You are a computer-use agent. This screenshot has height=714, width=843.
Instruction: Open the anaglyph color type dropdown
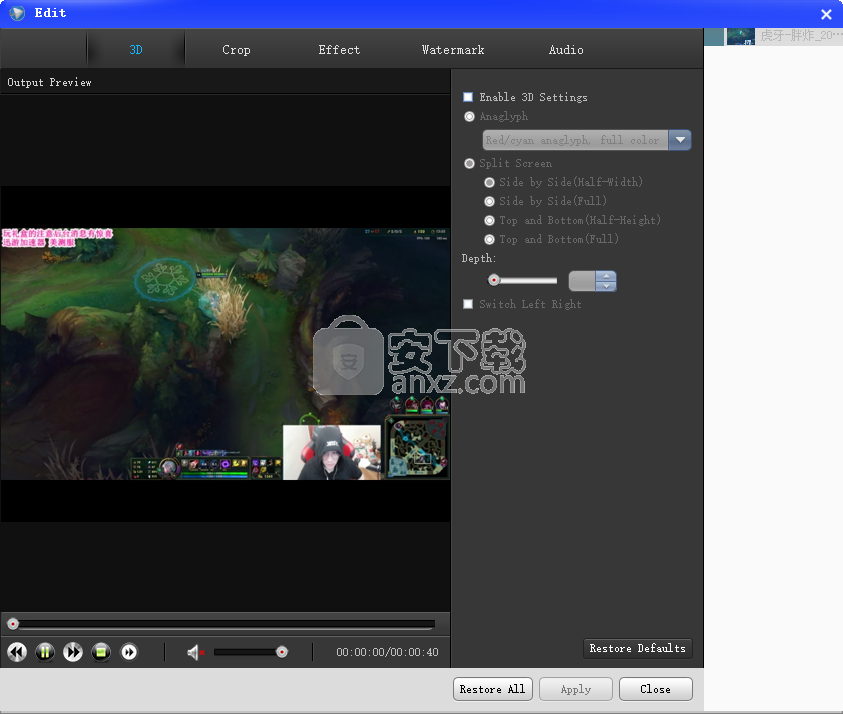[680, 141]
